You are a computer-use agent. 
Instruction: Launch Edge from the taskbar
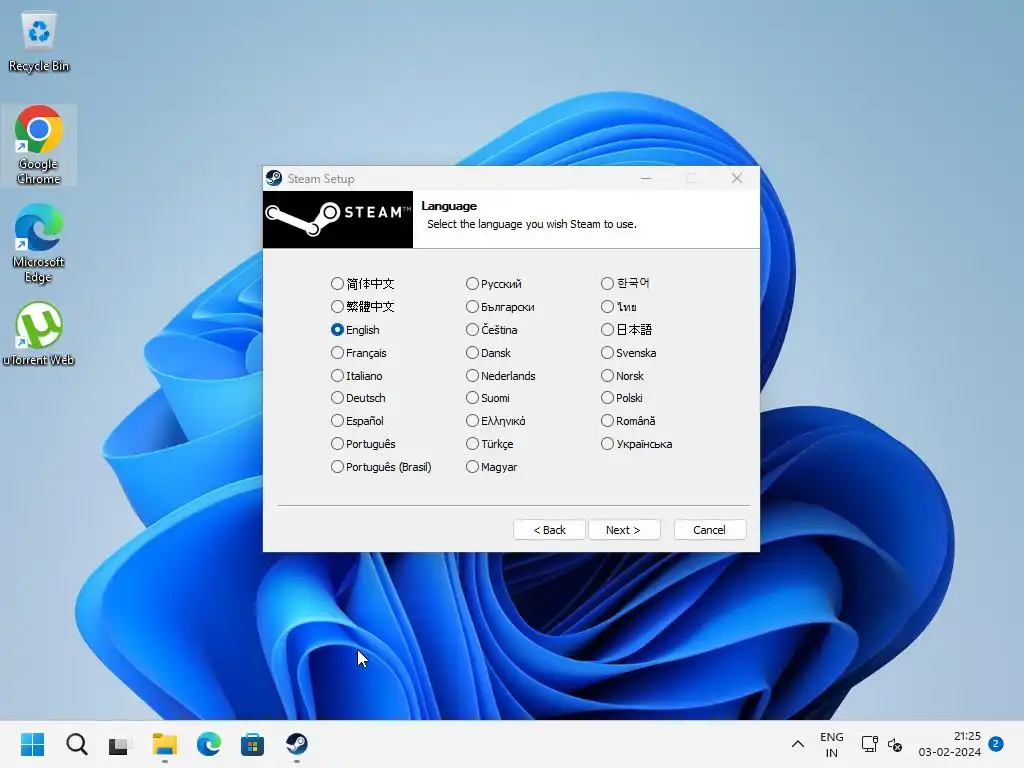(x=208, y=744)
